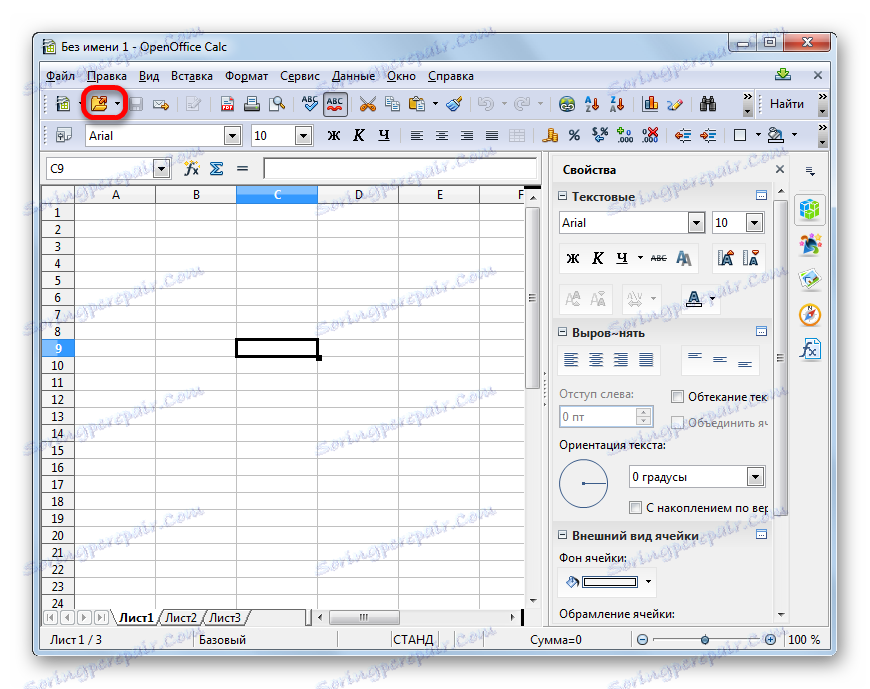Click the New spreadsheet icon
The image size is (870, 689).
(x=63, y=104)
